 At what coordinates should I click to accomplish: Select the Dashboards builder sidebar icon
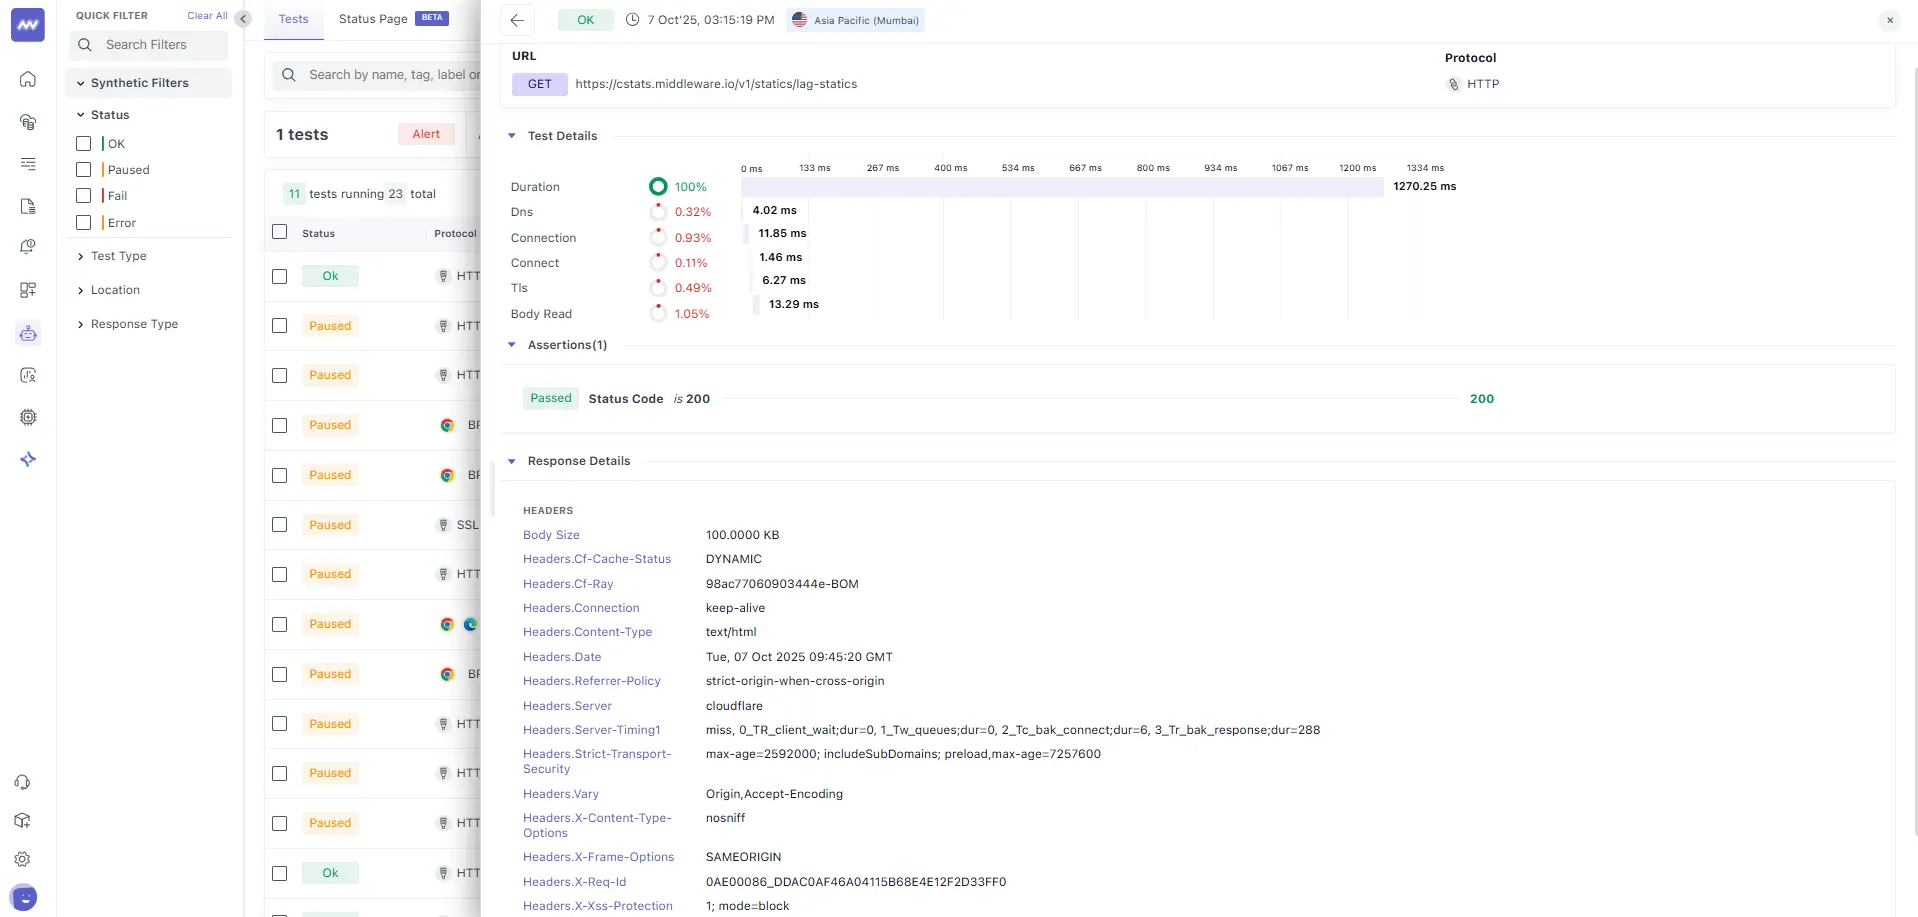click(x=28, y=289)
